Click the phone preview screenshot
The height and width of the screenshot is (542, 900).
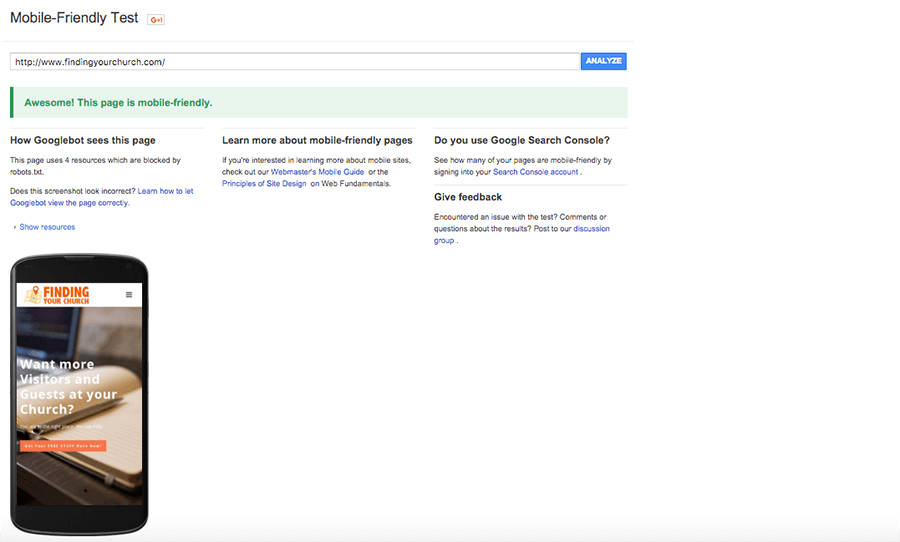coord(79,394)
